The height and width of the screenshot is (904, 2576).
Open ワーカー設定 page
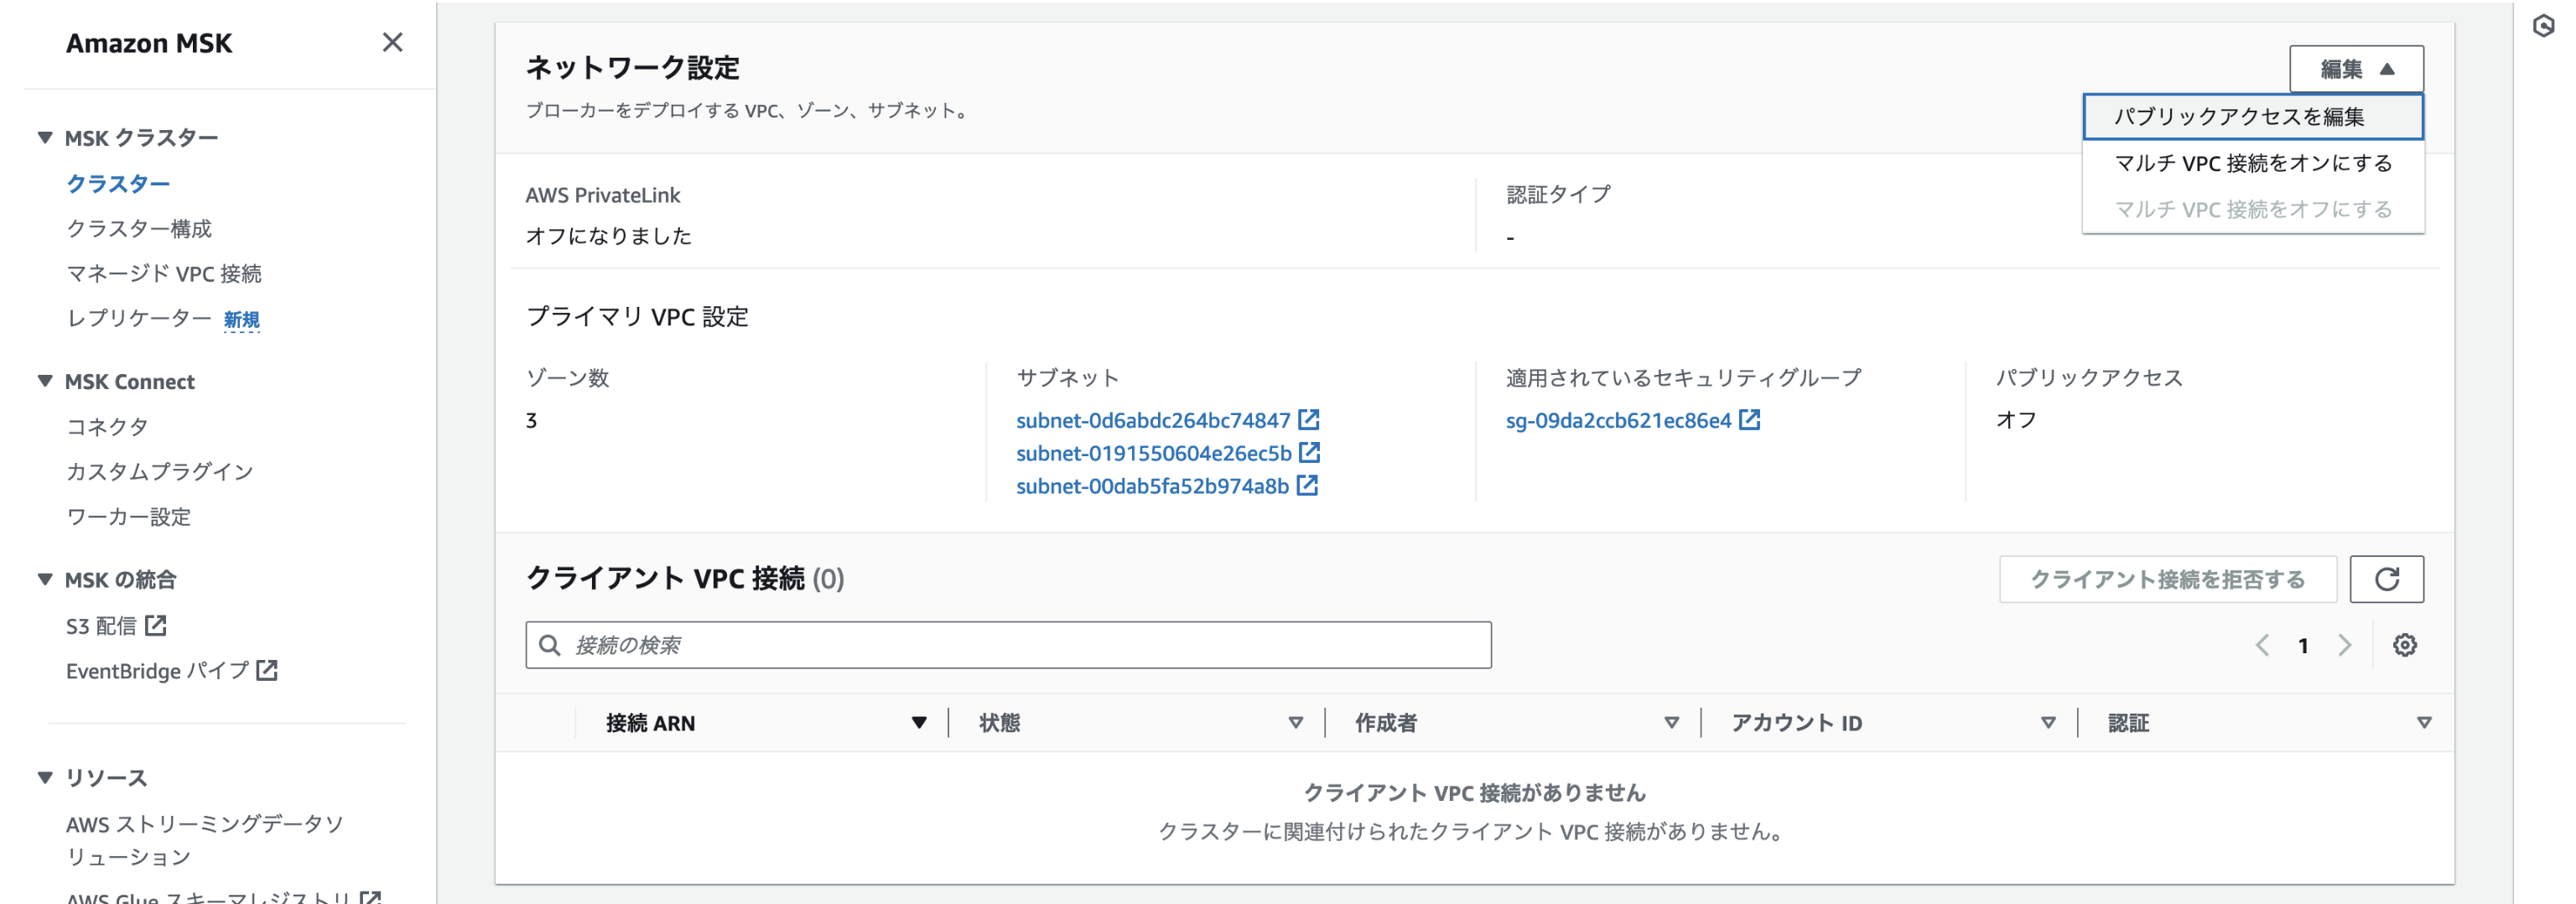point(128,516)
